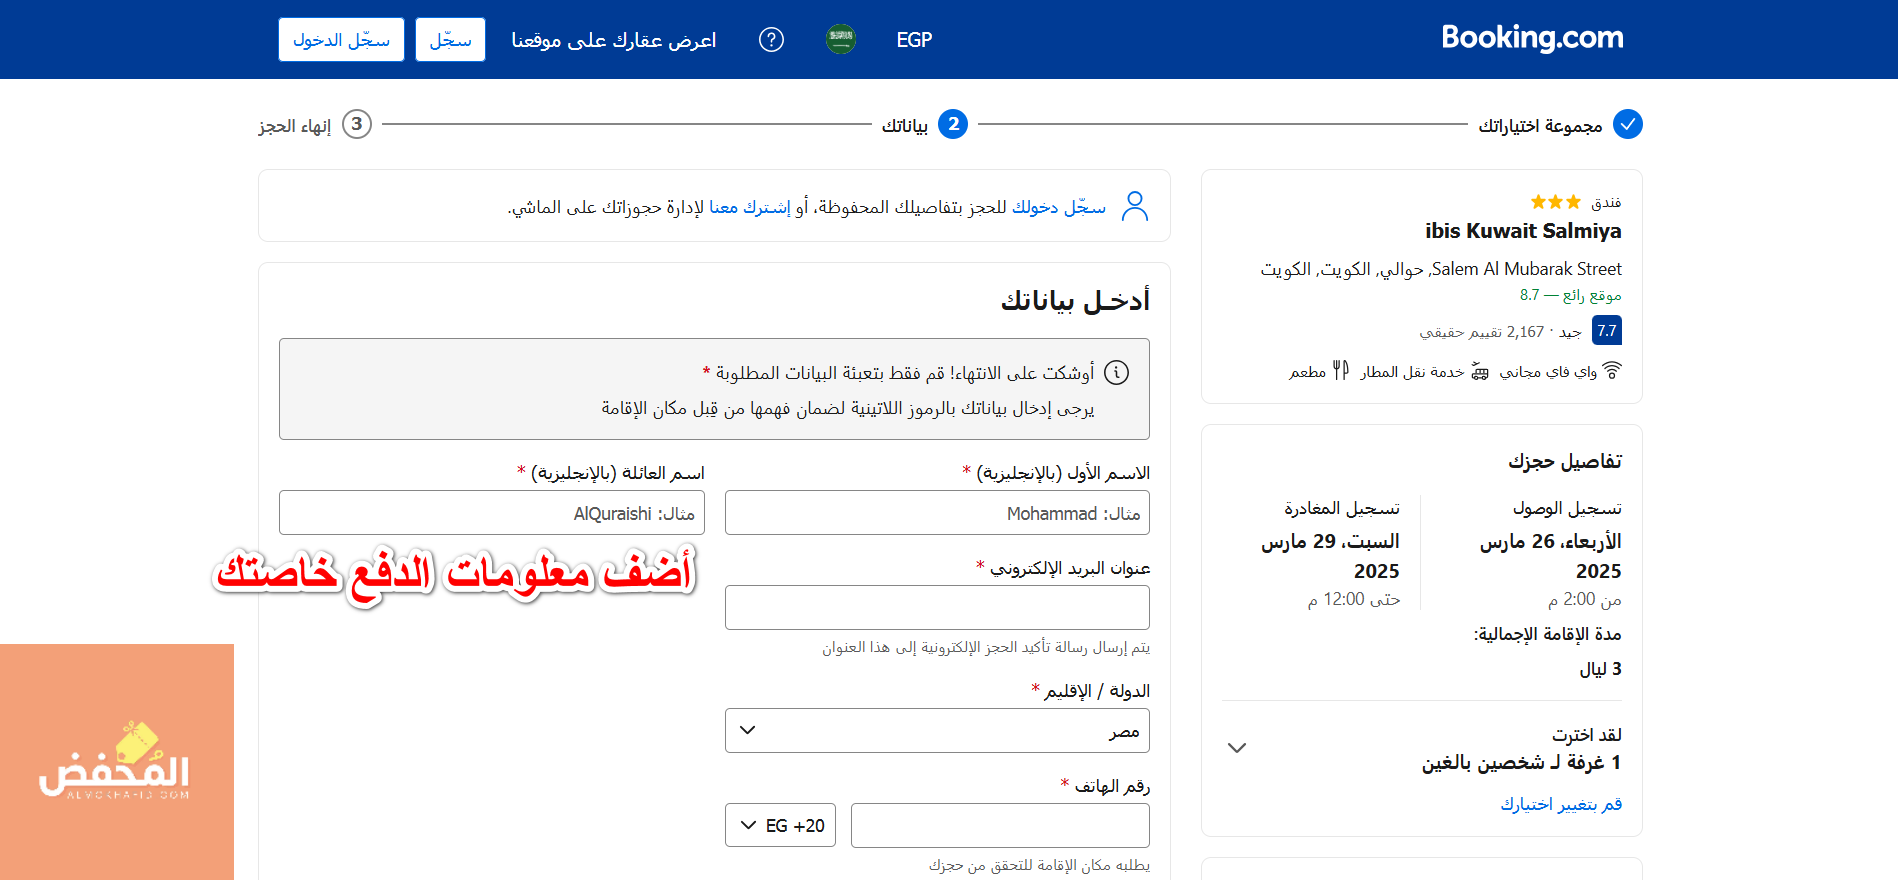Open the help question mark icon
This screenshot has width=1898, height=880.
[x=771, y=40]
